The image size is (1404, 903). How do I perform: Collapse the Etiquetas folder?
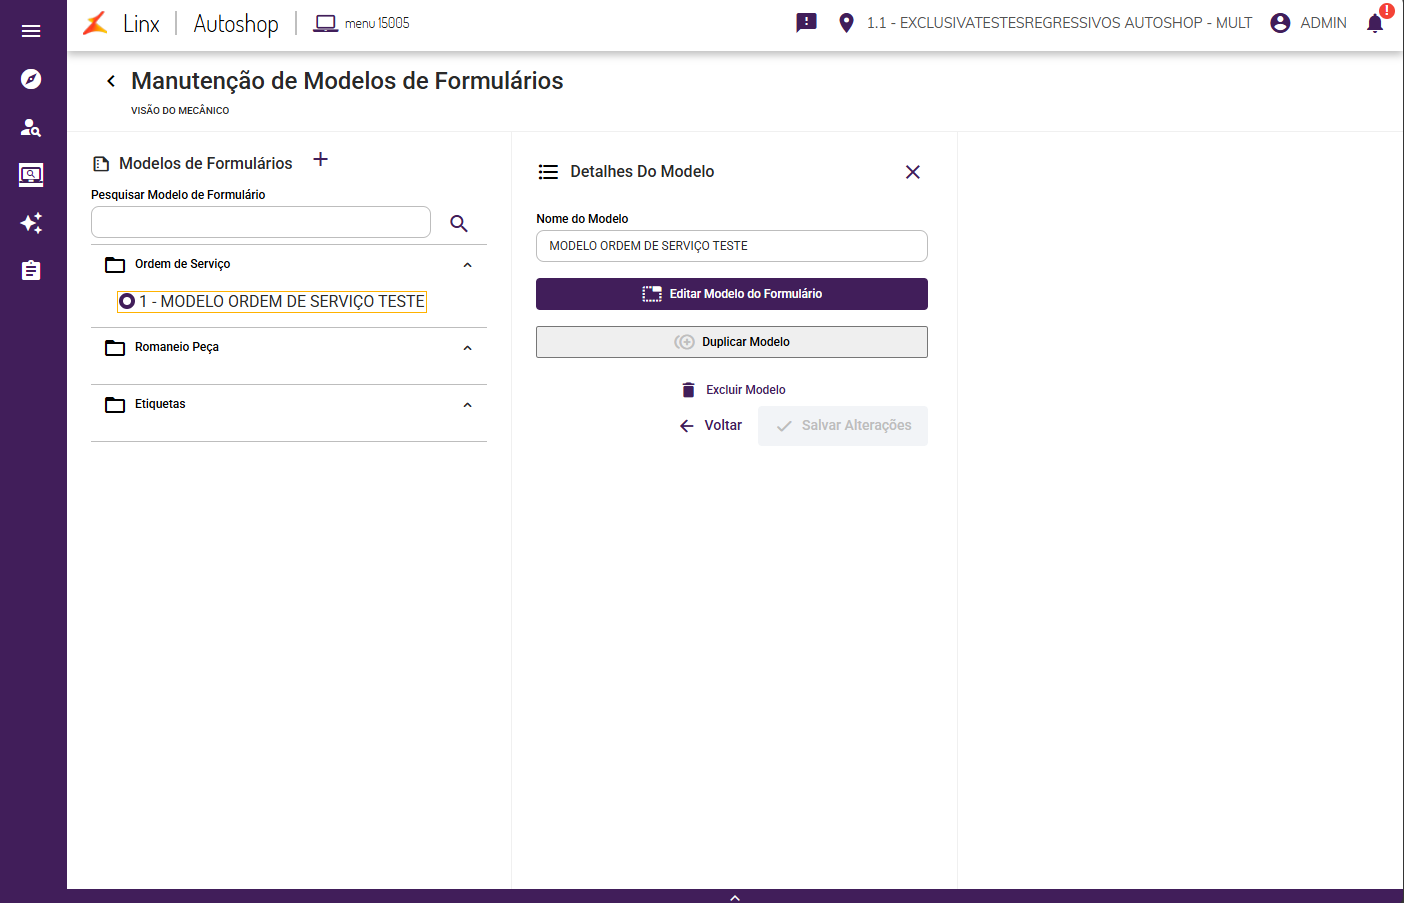coord(467,405)
